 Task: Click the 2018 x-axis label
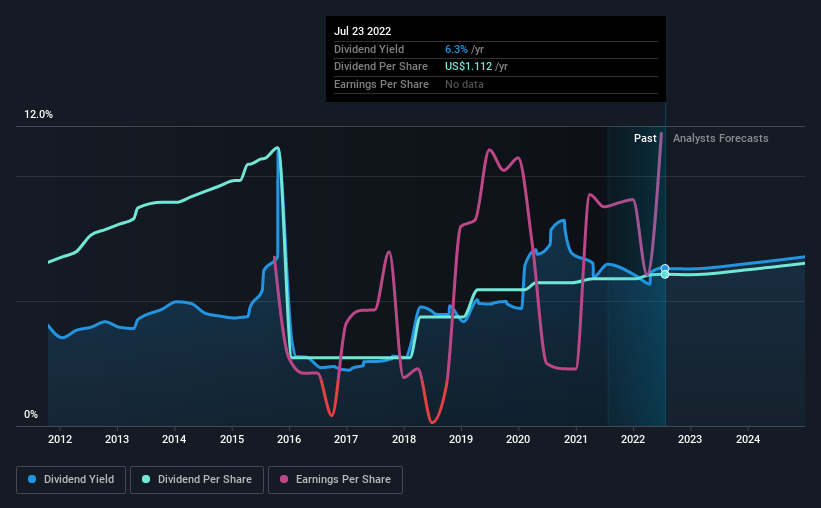pos(404,439)
